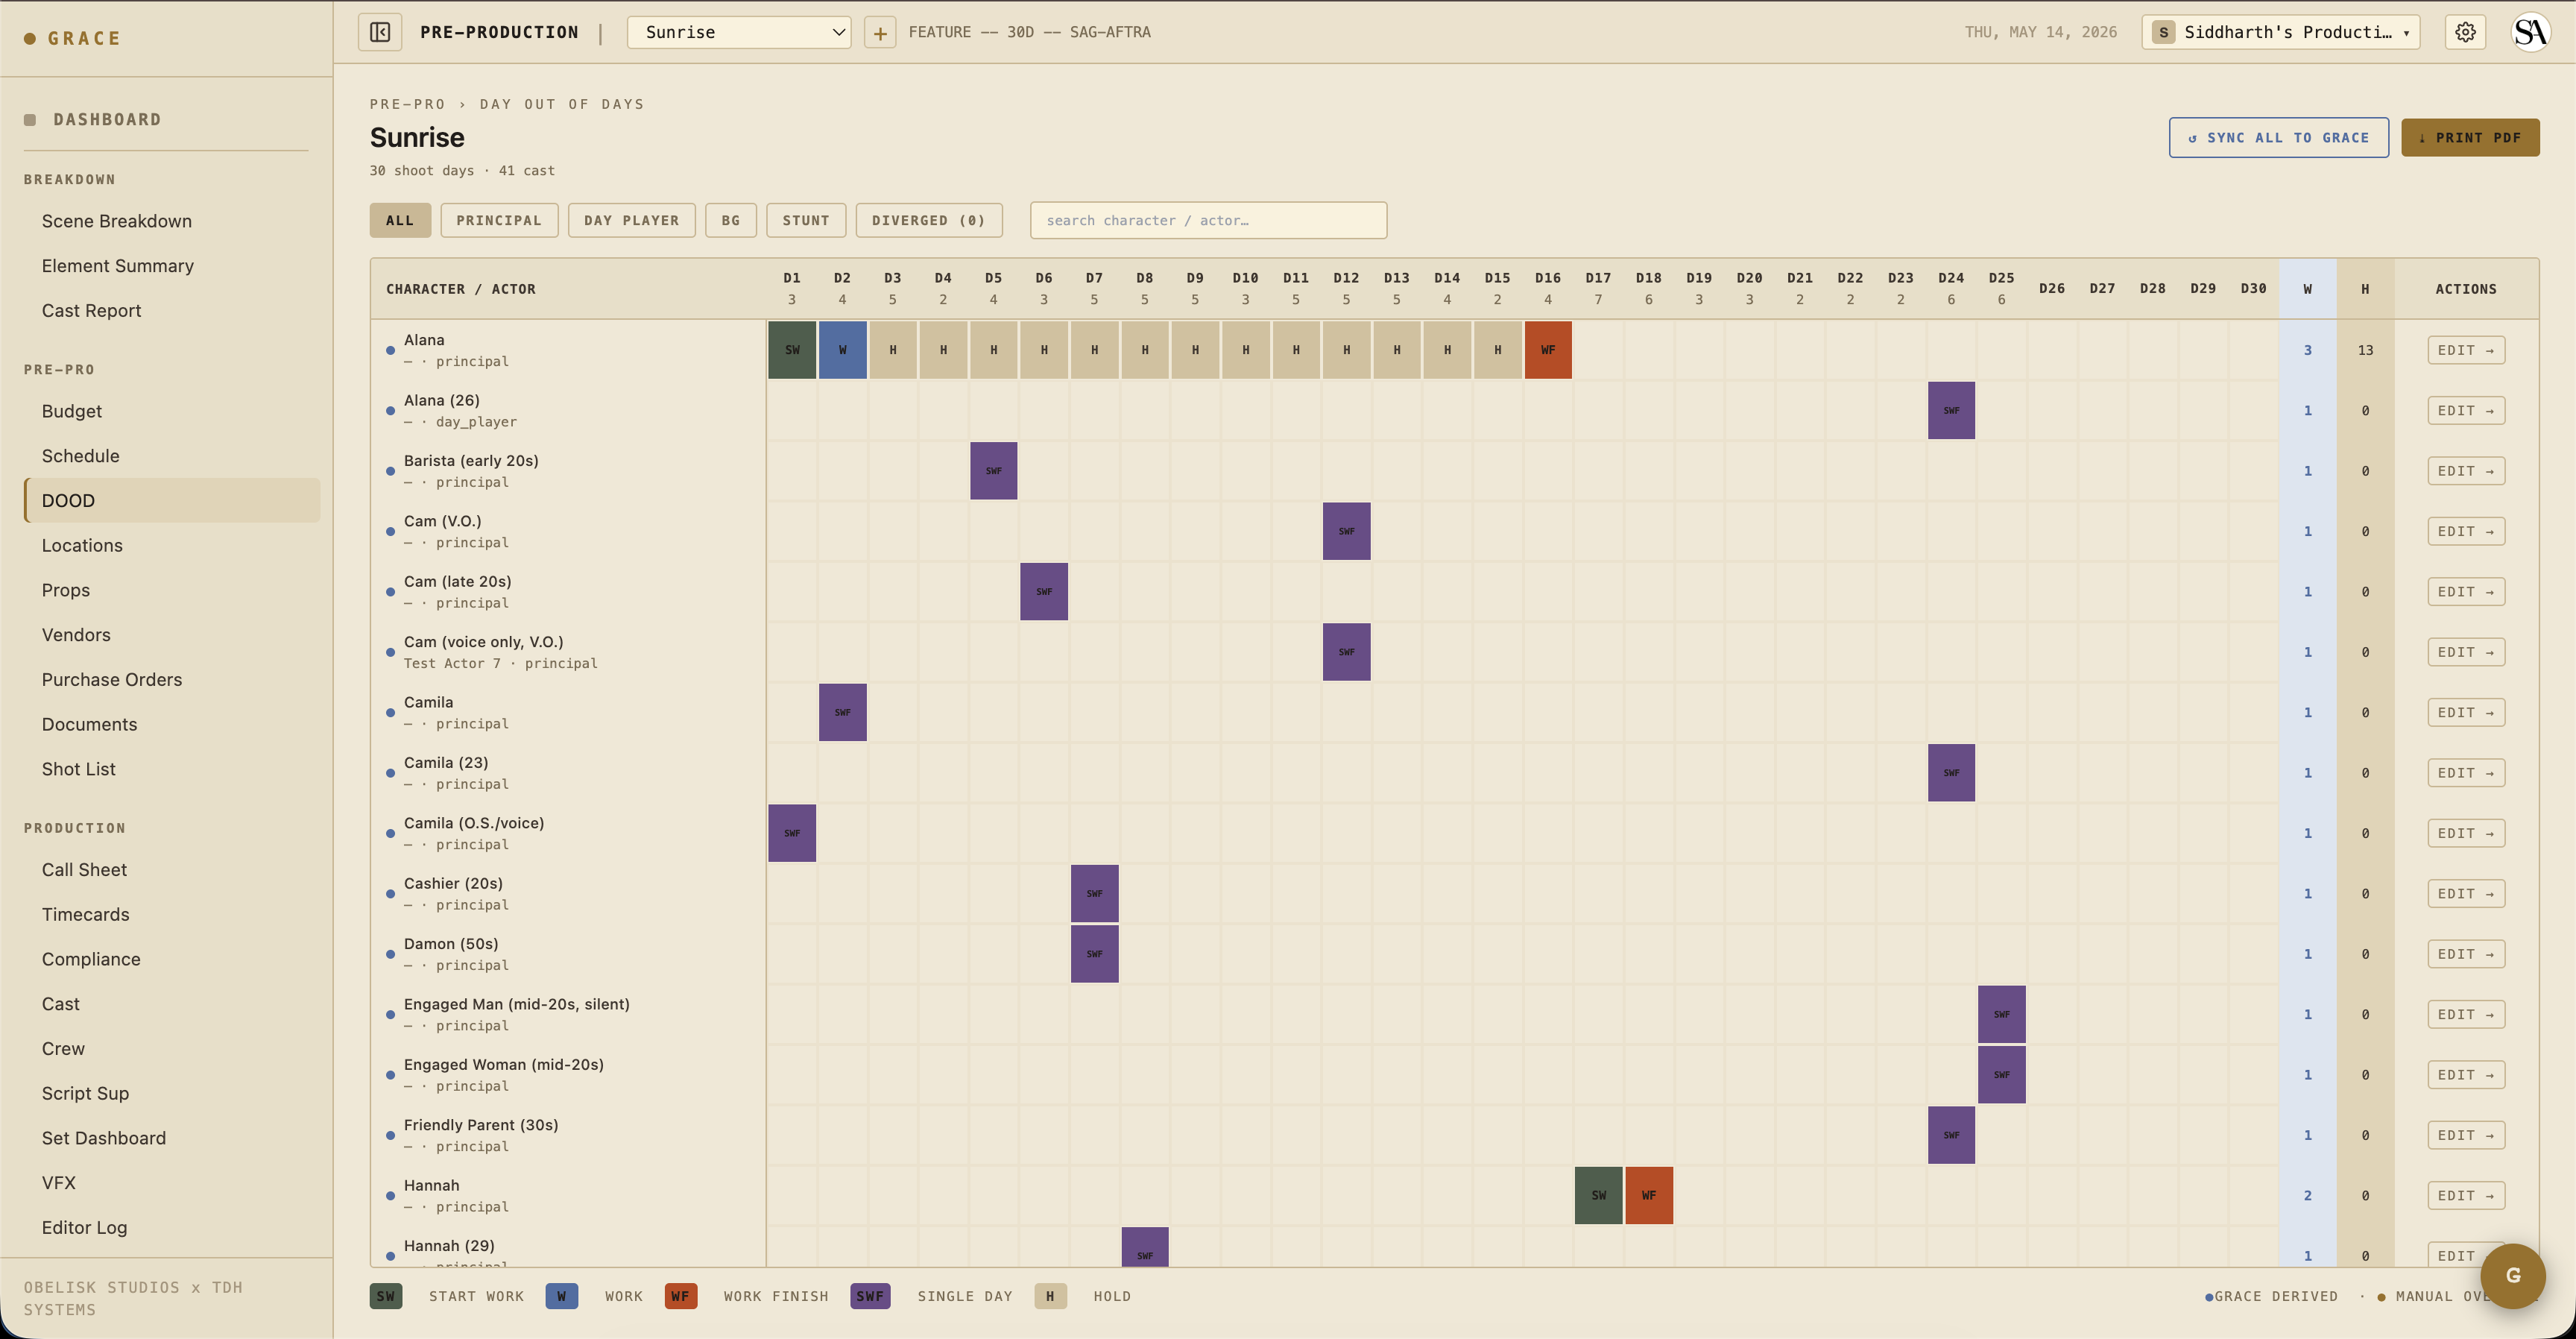
Task: Click Camila (O.S./voice) SWF cell on D1
Action: pos(792,833)
